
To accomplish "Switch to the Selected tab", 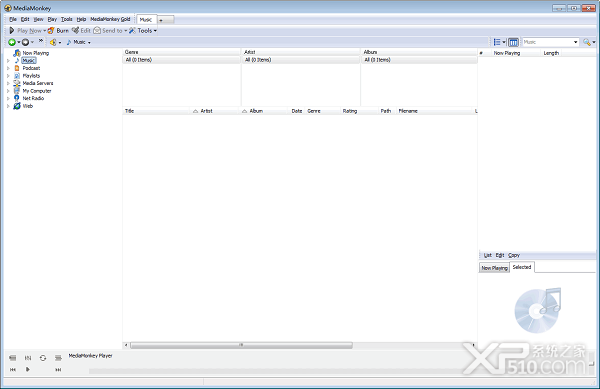I will 522,267.
